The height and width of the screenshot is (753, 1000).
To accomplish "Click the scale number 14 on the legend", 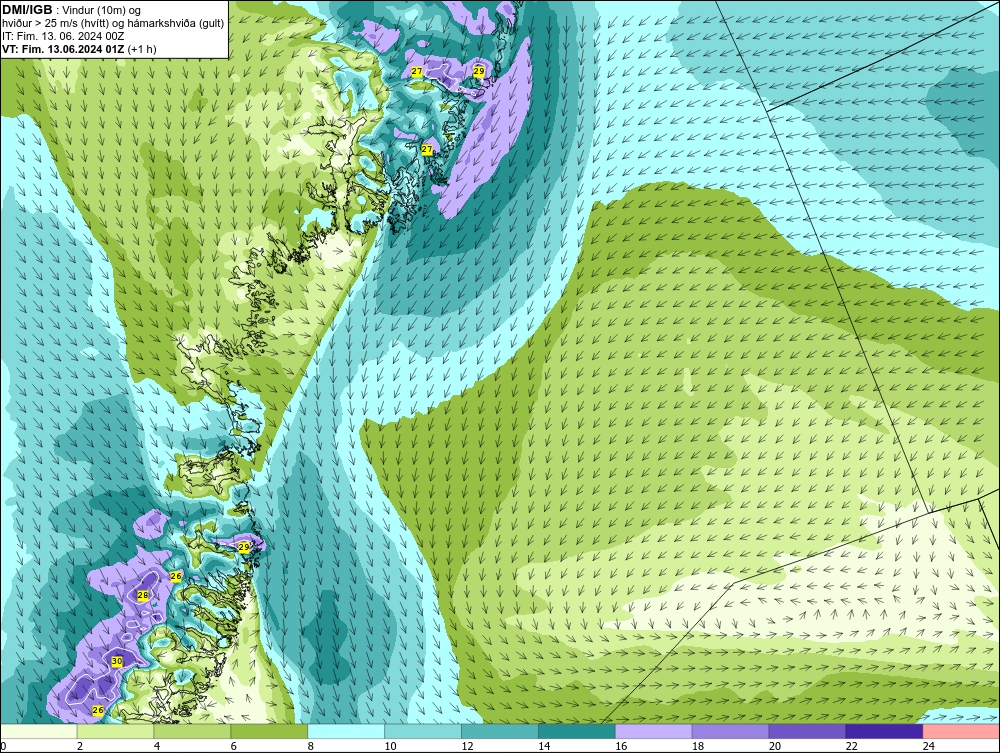I will tap(544, 746).
